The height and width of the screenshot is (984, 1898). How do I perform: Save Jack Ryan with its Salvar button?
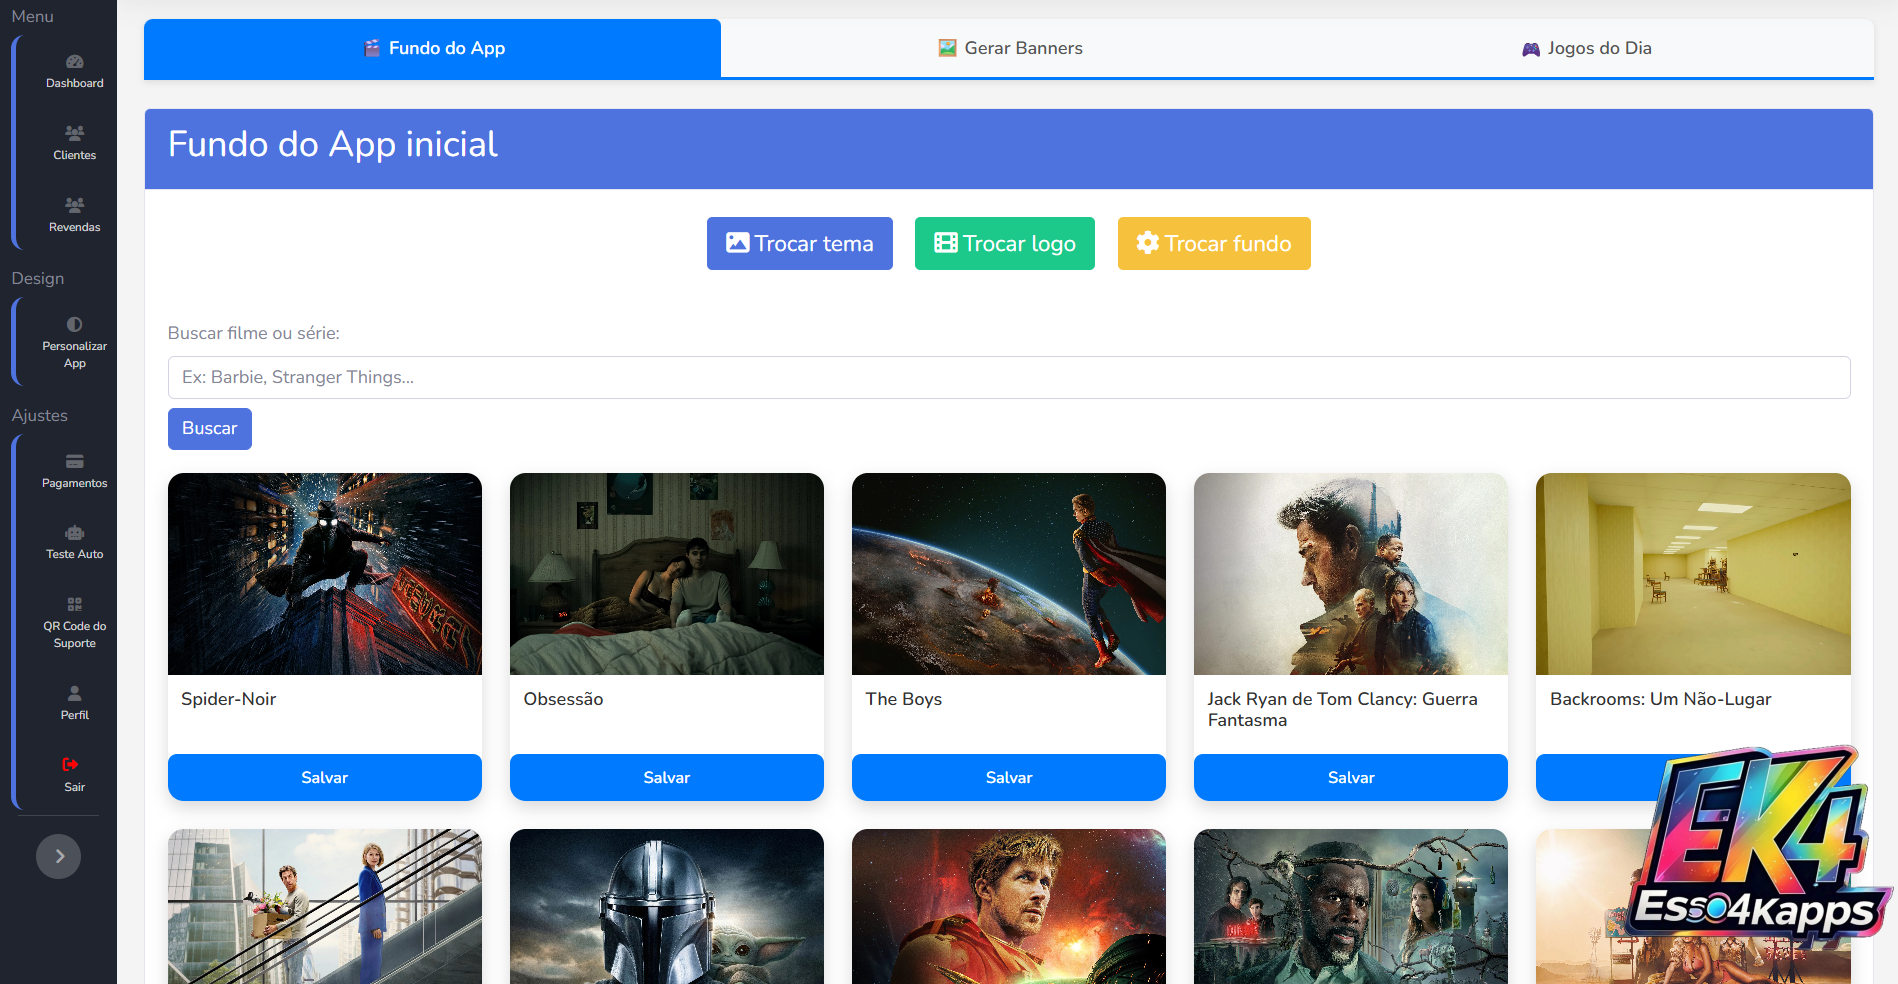pyautogui.click(x=1350, y=777)
